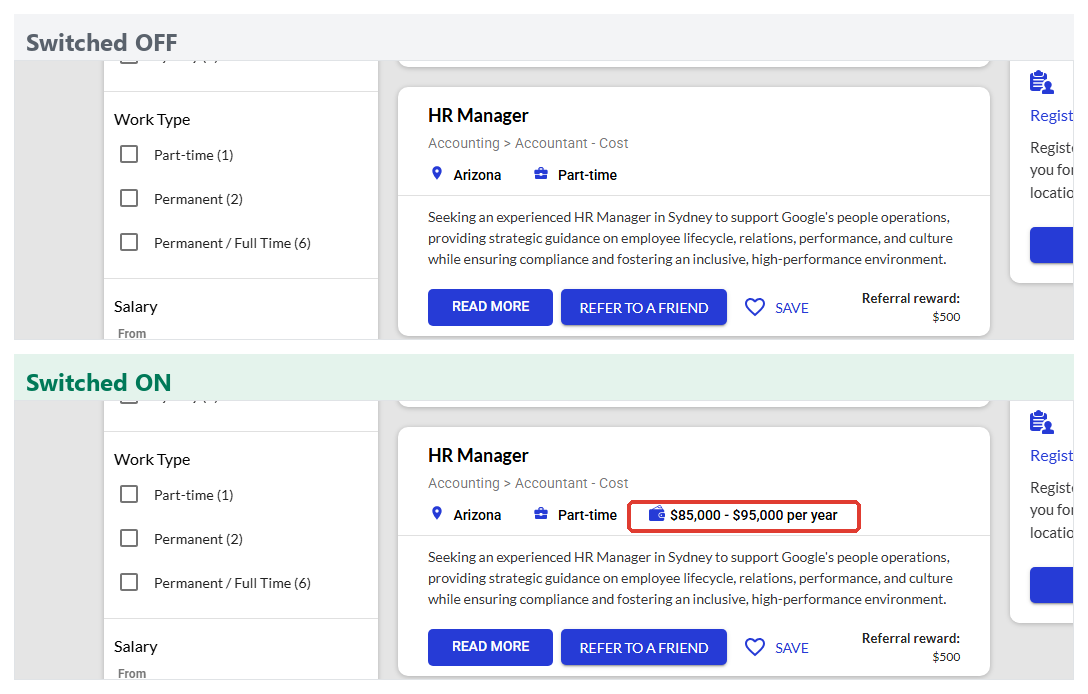Screen dimensions: 1088x694
Task: Click REFER TO A FRIEND in bottom card
Action: tap(643, 647)
